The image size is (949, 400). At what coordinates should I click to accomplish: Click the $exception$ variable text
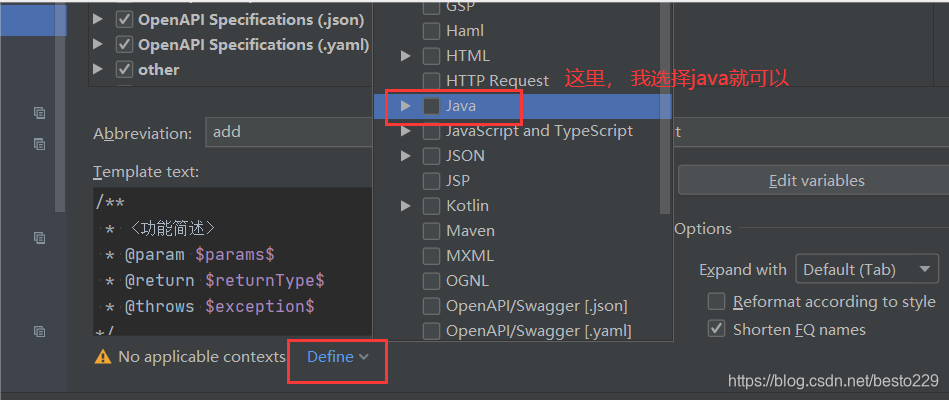[260, 306]
